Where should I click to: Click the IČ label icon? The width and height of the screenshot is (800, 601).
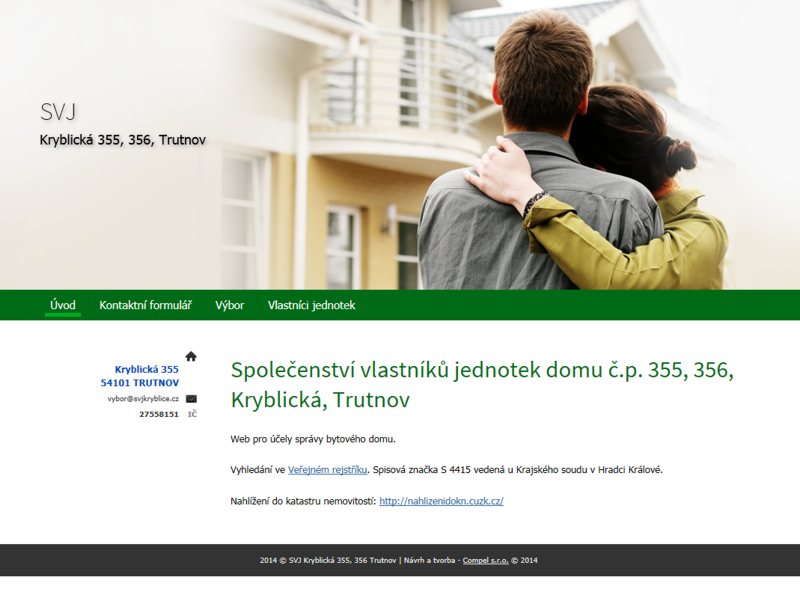192,414
